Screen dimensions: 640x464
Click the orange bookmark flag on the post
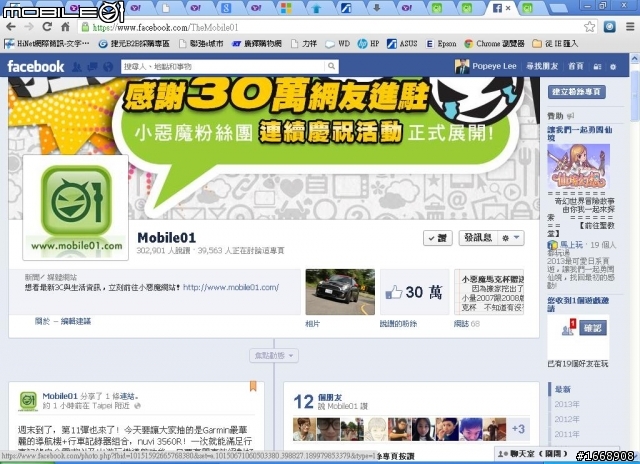tap(253, 386)
